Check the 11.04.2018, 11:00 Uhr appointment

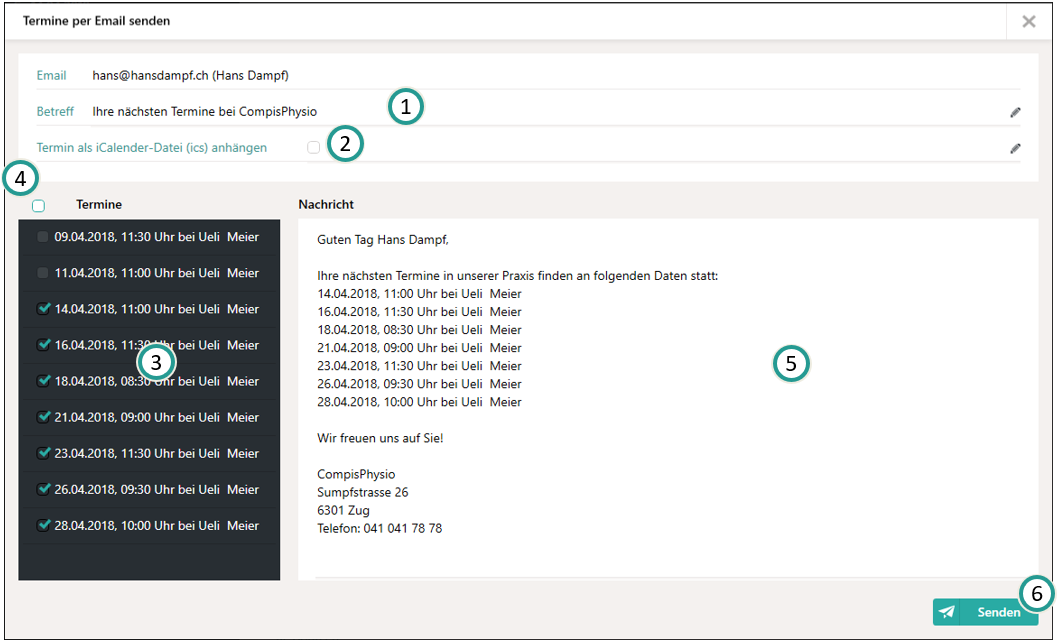pos(42,273)
